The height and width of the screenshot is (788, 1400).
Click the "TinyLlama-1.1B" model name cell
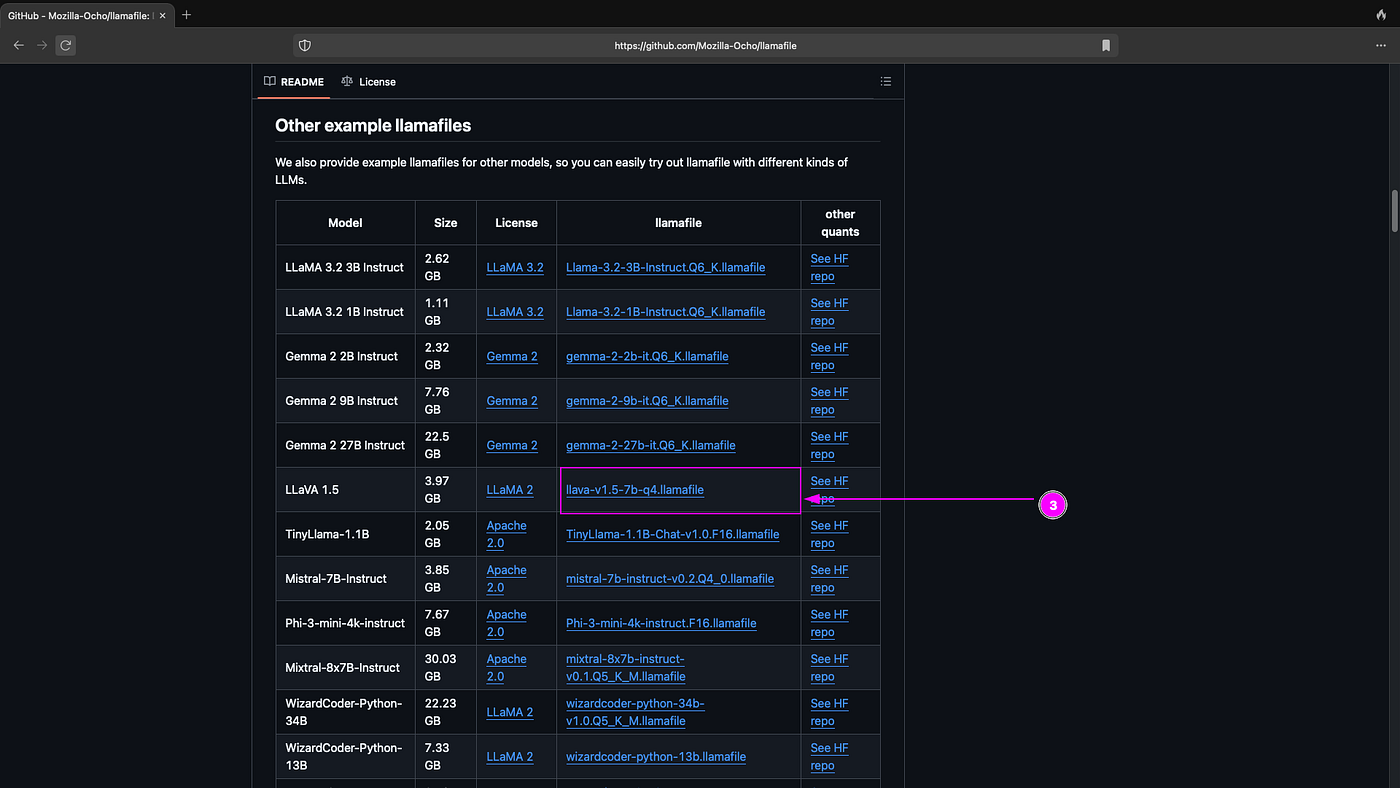[x=346, y=534]
